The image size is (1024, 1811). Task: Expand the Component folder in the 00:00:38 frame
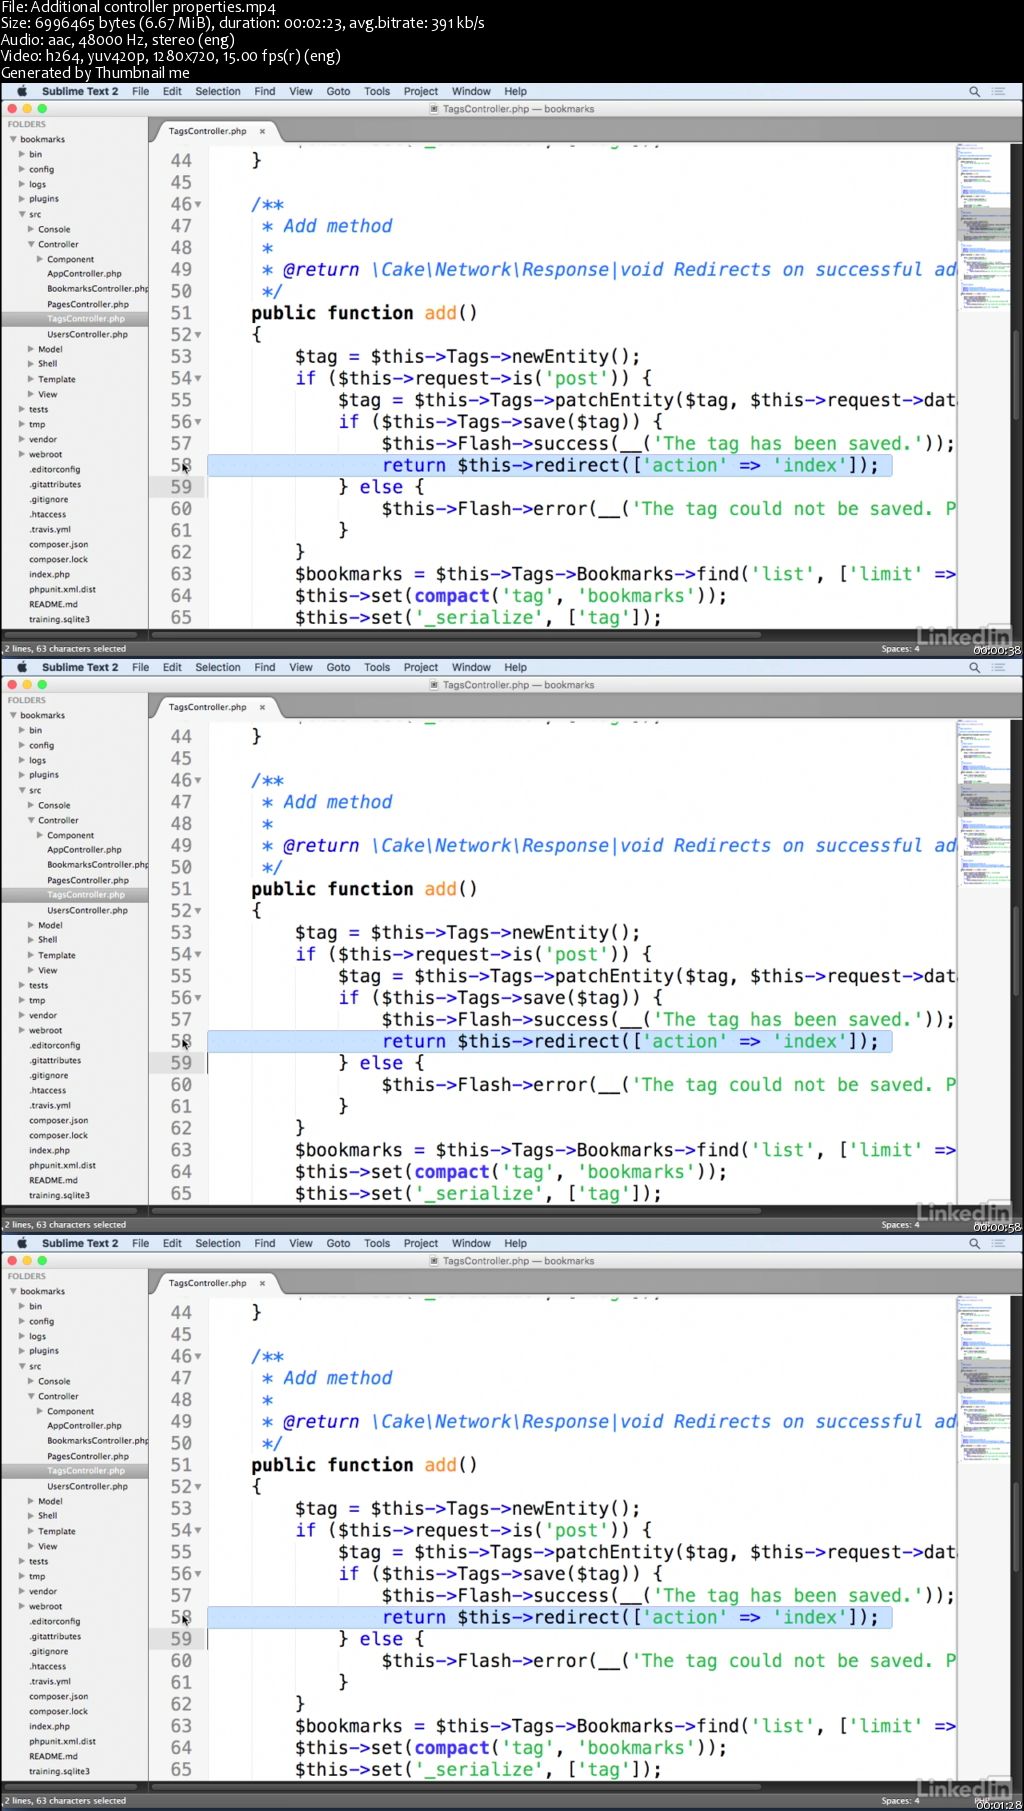pyautogui.click(x=40, y=259)
